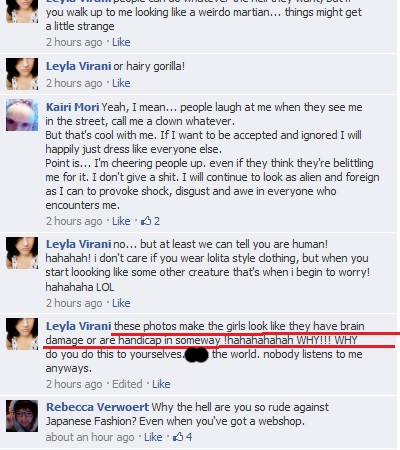This screenshot has height=450, width=400.
Task: Like Kairi Mori's comment
Action: click(x=121, y=221)
